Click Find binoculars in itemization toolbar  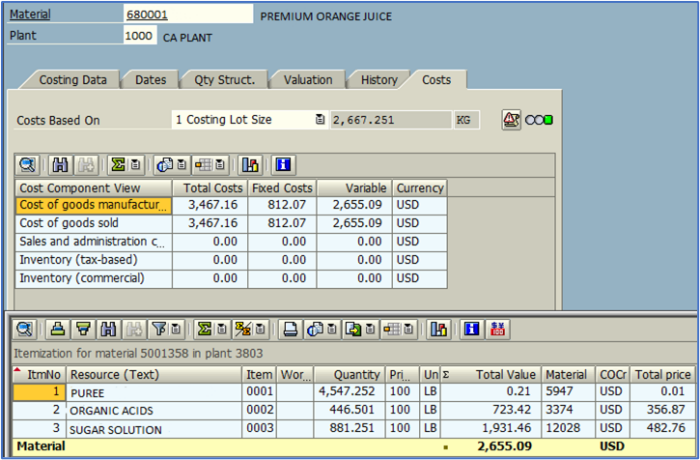[x=108, y=330]
